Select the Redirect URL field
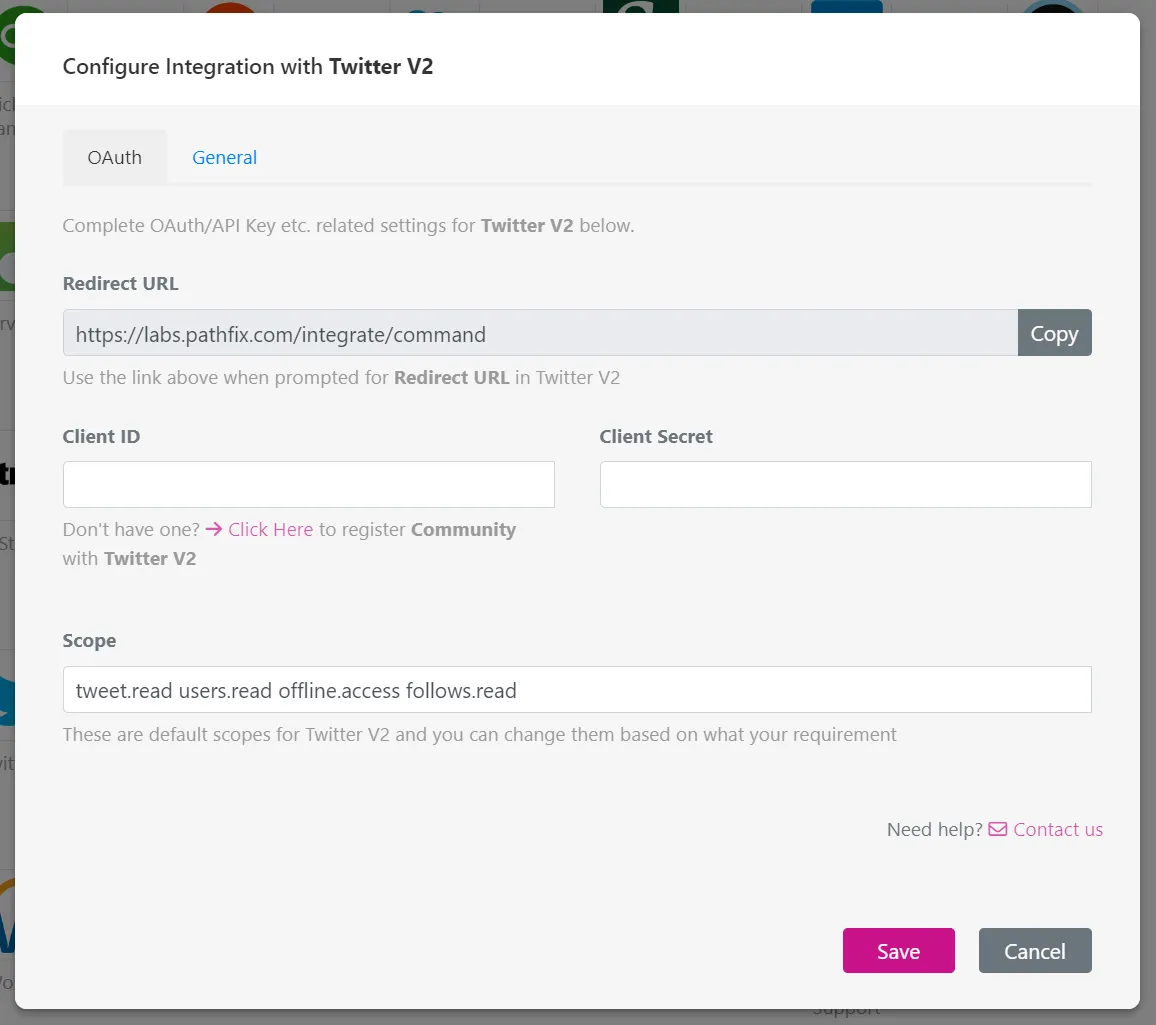The image size is (1156, 1025). coord(540,333)
